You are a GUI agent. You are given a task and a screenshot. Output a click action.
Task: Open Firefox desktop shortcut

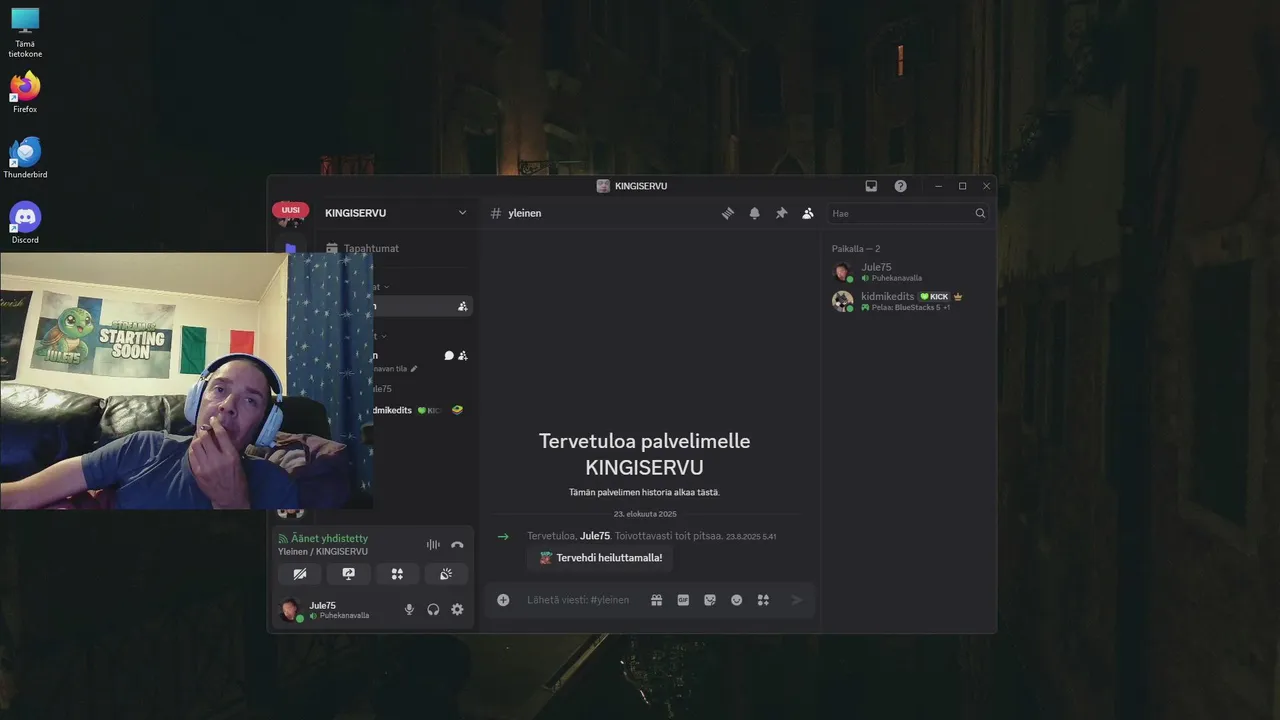pyautogui.click(x=25, y=92)
